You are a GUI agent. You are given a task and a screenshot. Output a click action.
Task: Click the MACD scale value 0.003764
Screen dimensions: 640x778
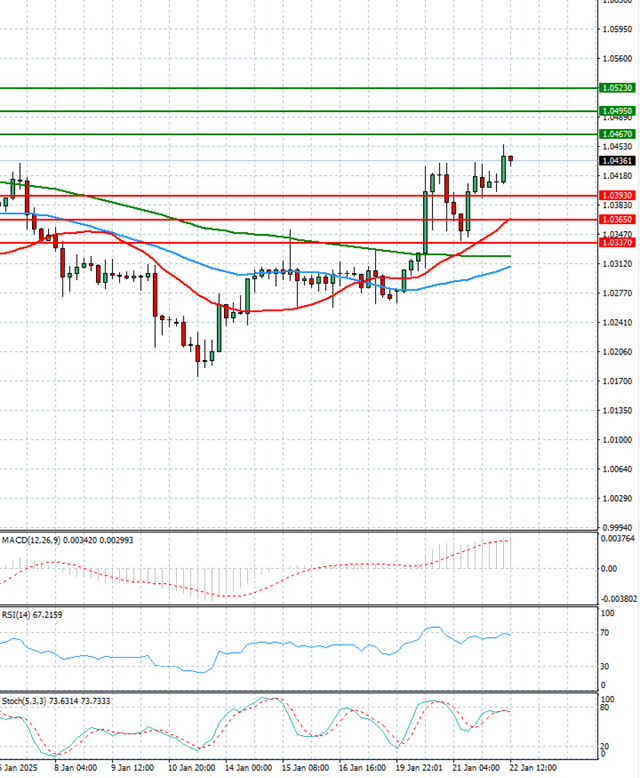(x=618, y=538)
